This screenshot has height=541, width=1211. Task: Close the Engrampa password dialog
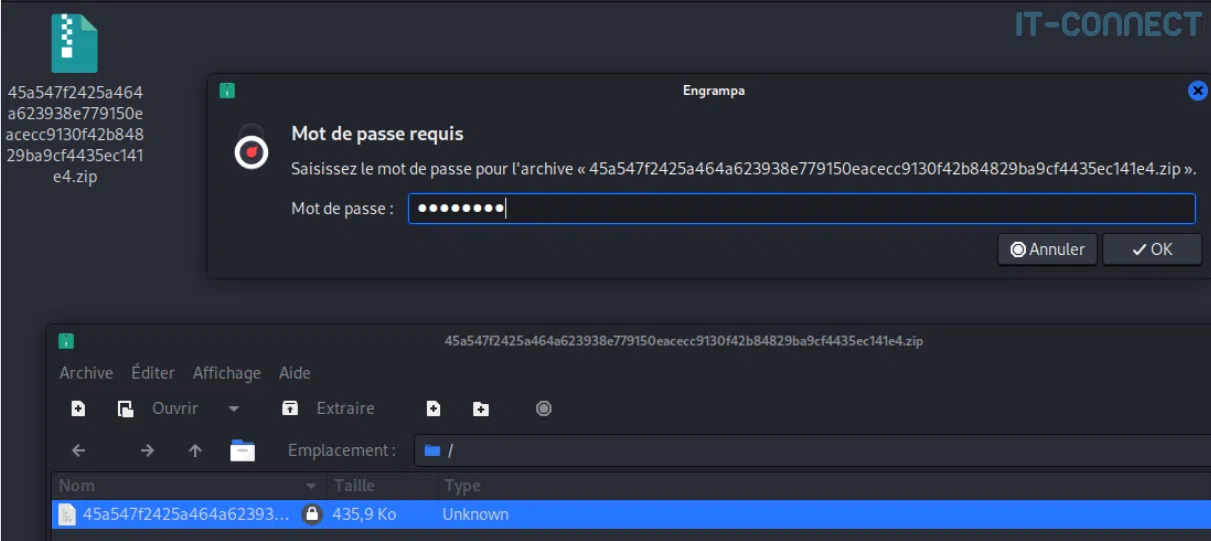click(1197, 91)
